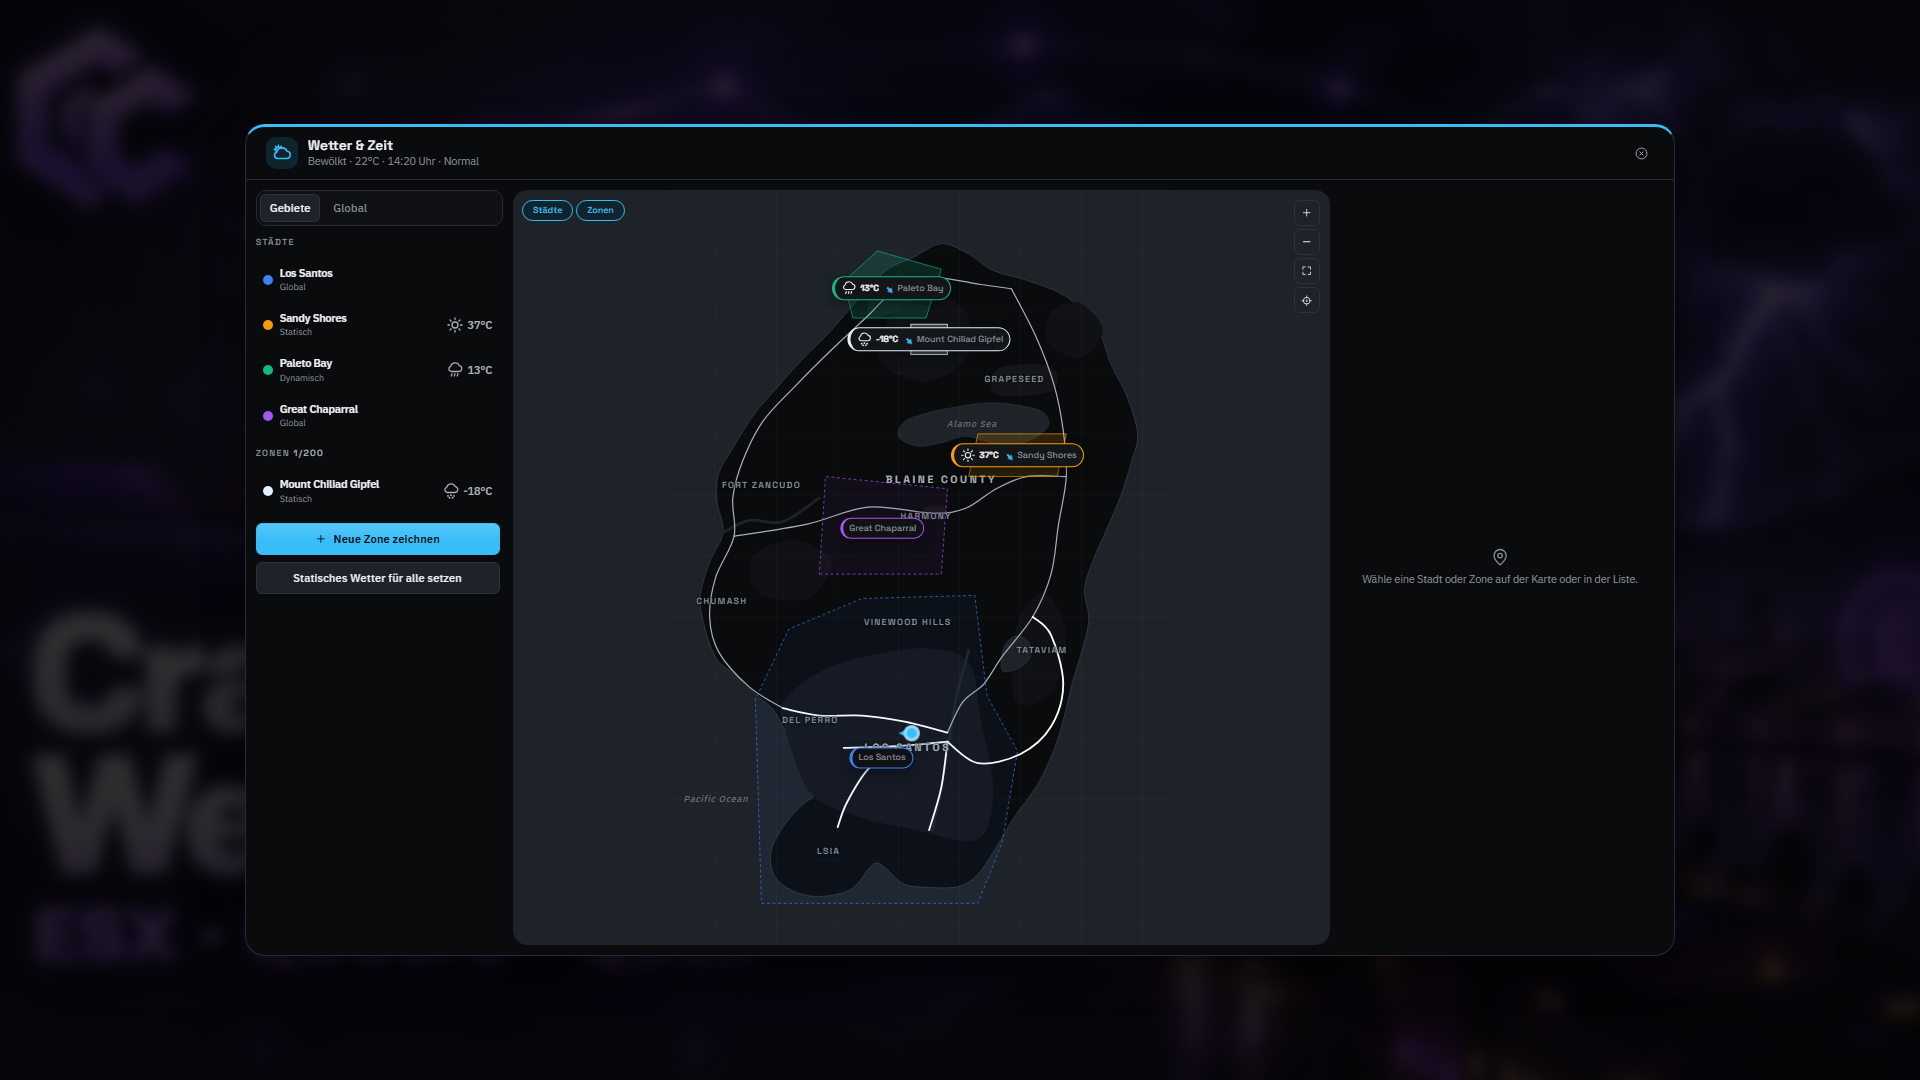Click the plus icon in Neue Zone zeichnen
Screen dimensions: 1920x1080
[x=321, y=539]
